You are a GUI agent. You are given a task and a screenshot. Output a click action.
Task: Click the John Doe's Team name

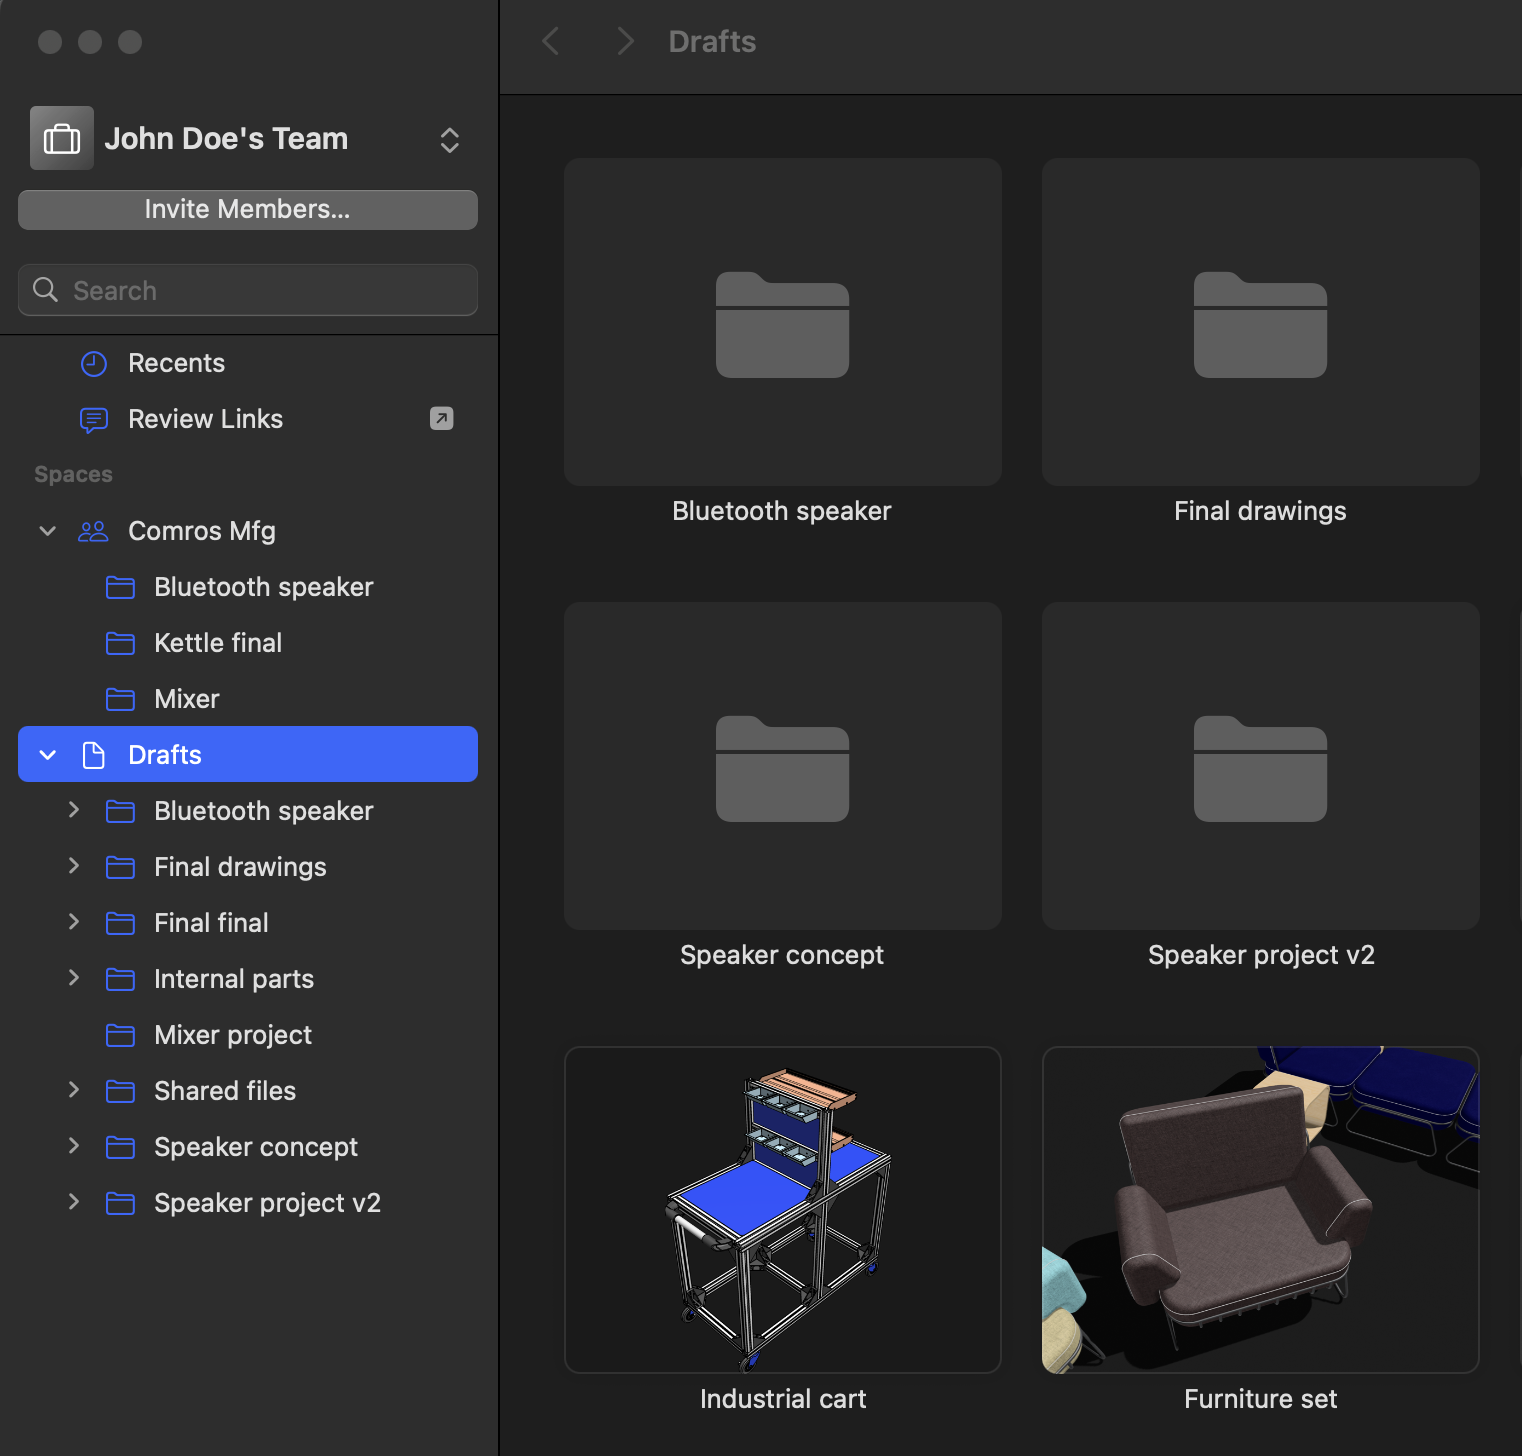tap(226, 138)
